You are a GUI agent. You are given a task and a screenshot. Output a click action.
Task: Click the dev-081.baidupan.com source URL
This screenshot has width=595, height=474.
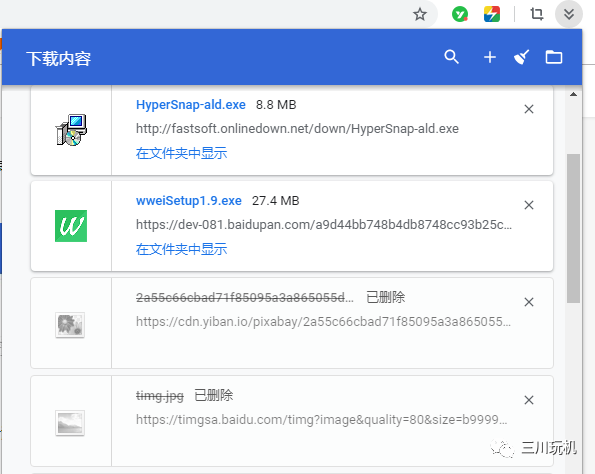(324, 225)
